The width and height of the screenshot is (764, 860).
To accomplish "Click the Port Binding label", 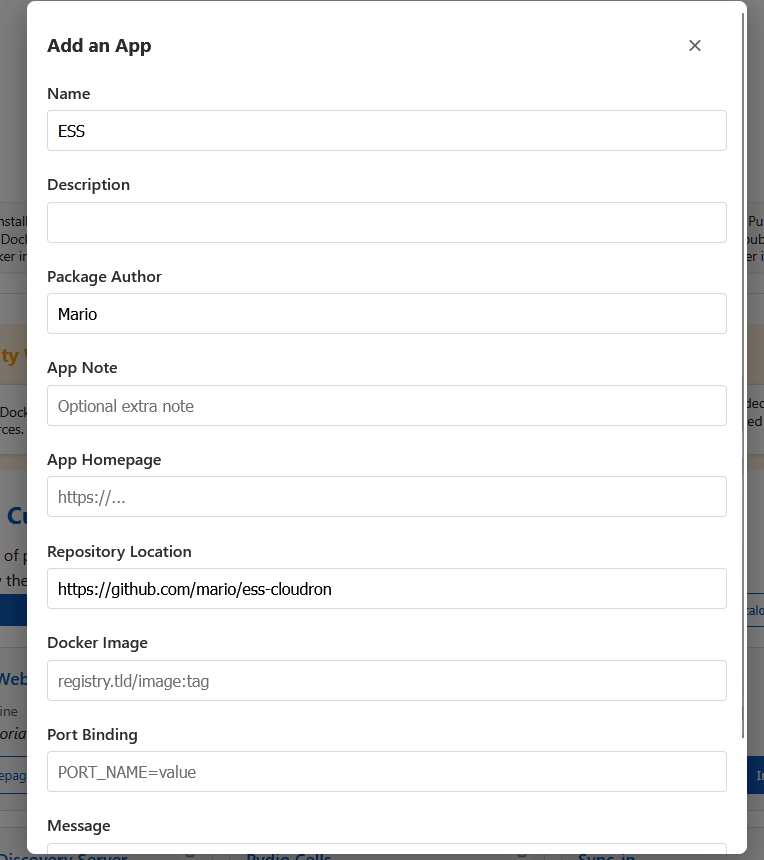I will click(x=92, y=735).
